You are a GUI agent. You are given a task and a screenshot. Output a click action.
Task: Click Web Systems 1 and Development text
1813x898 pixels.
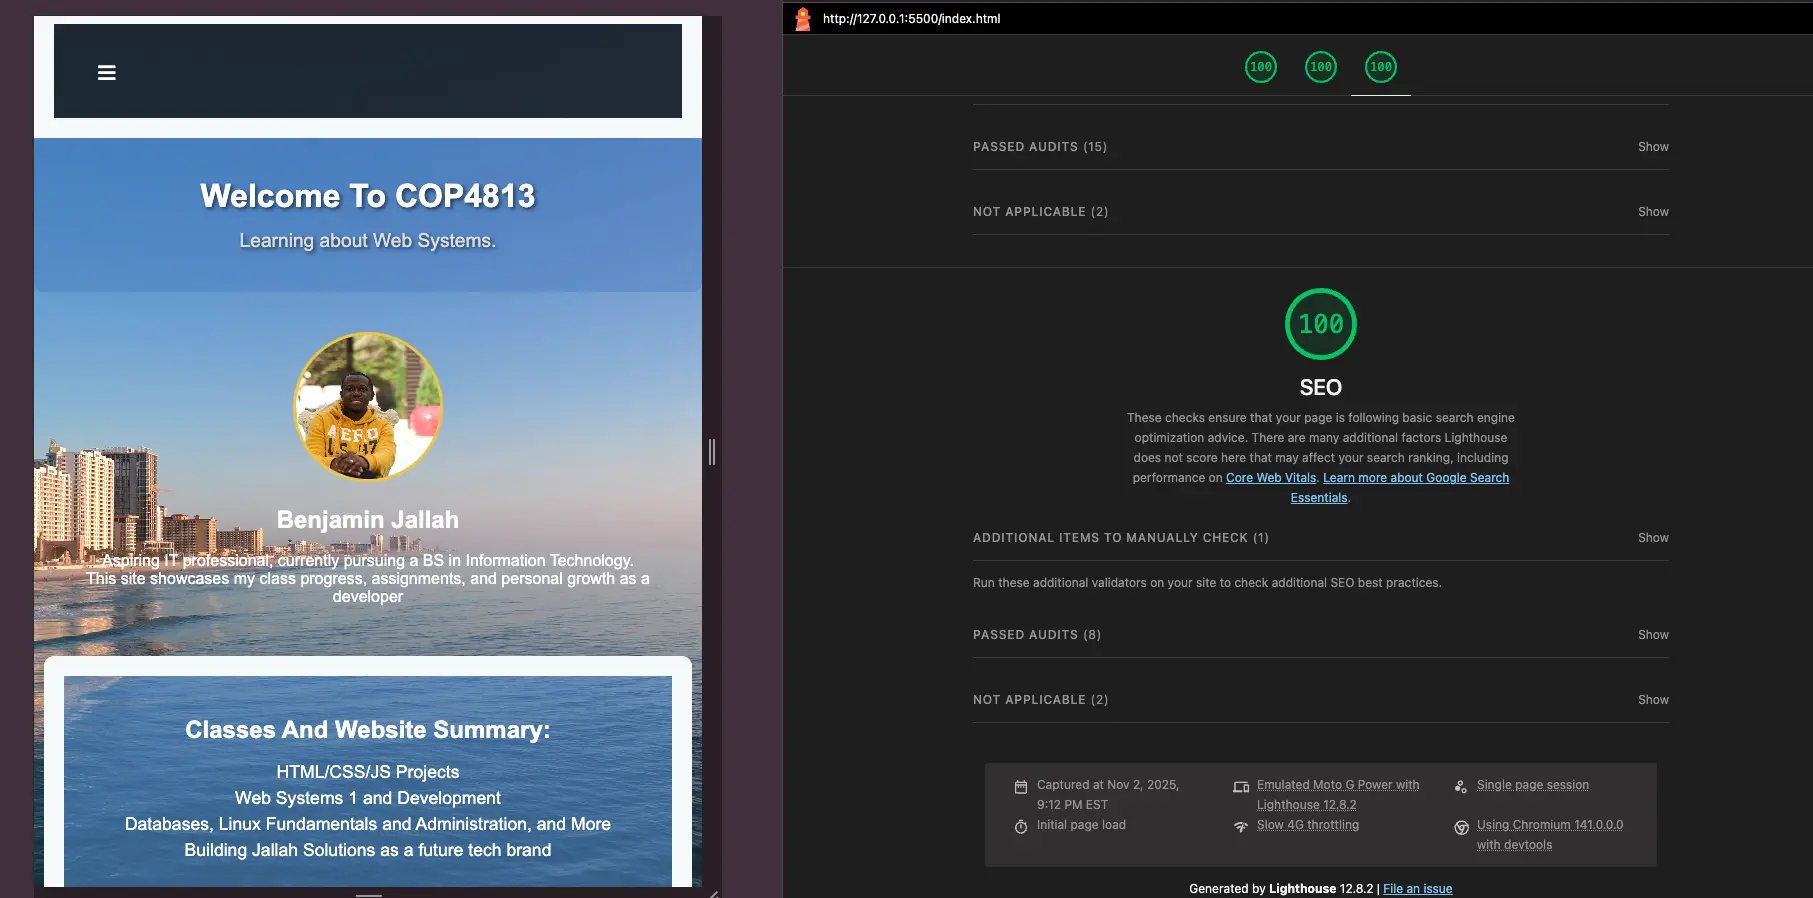click(368, 798)
